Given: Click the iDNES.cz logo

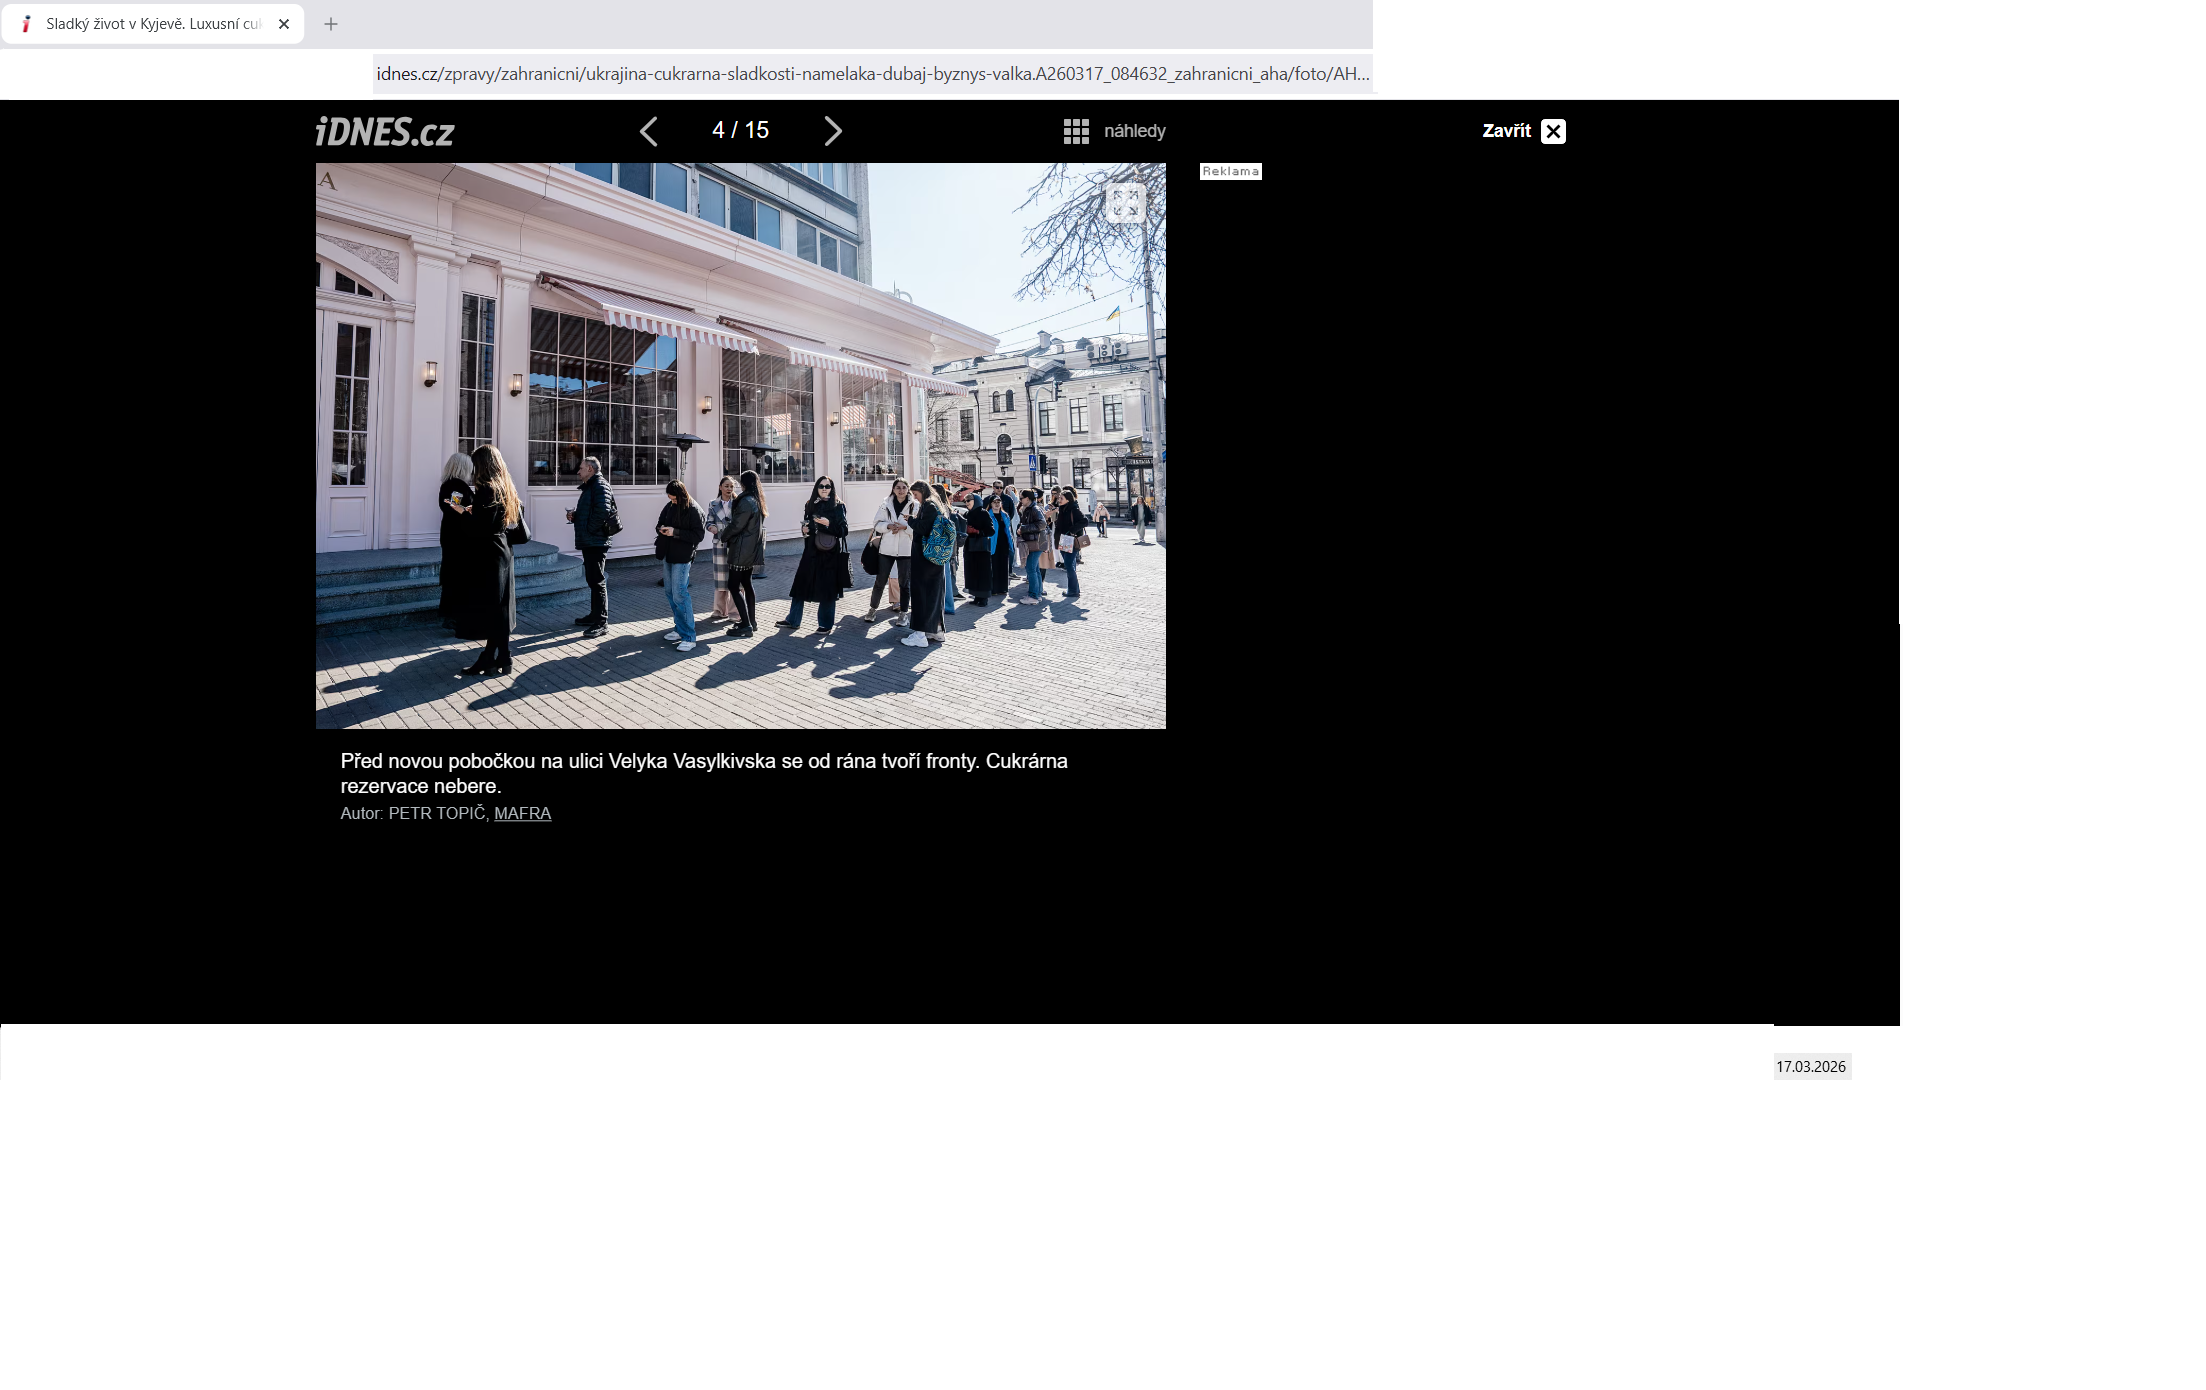Looking at the screenshot, I should point(385,132).
